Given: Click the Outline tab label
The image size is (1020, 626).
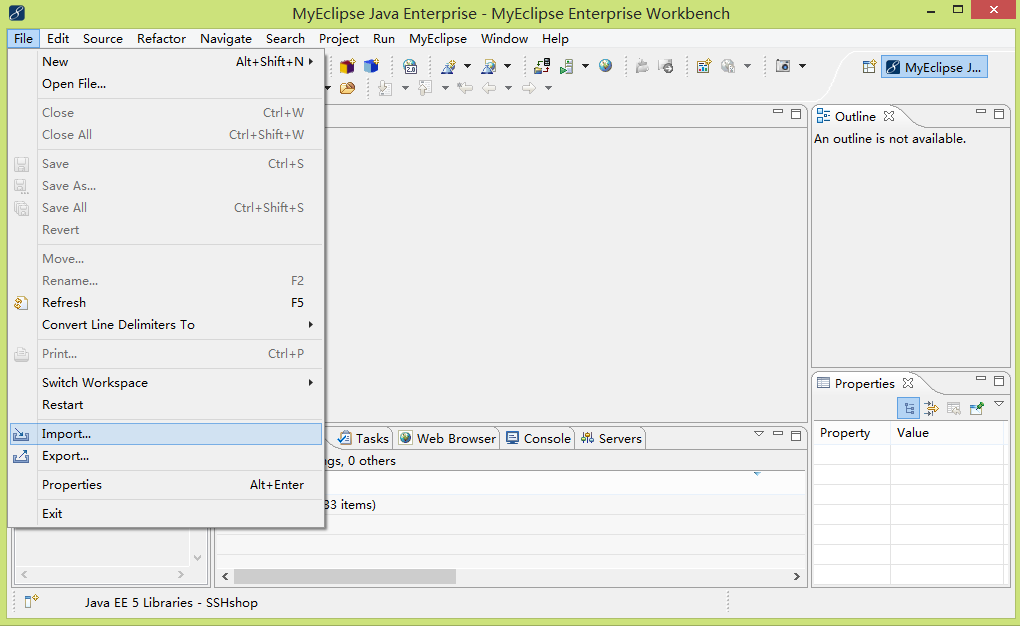Looking at the screenshot, I should point(855,116).
